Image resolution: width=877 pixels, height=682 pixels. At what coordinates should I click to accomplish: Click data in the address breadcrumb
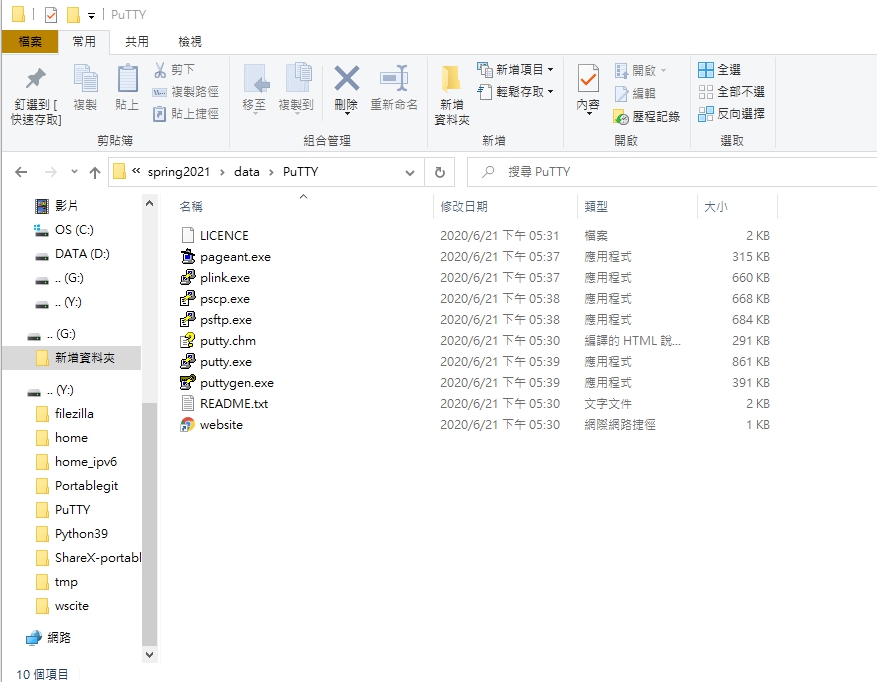(x=247, y=172)
